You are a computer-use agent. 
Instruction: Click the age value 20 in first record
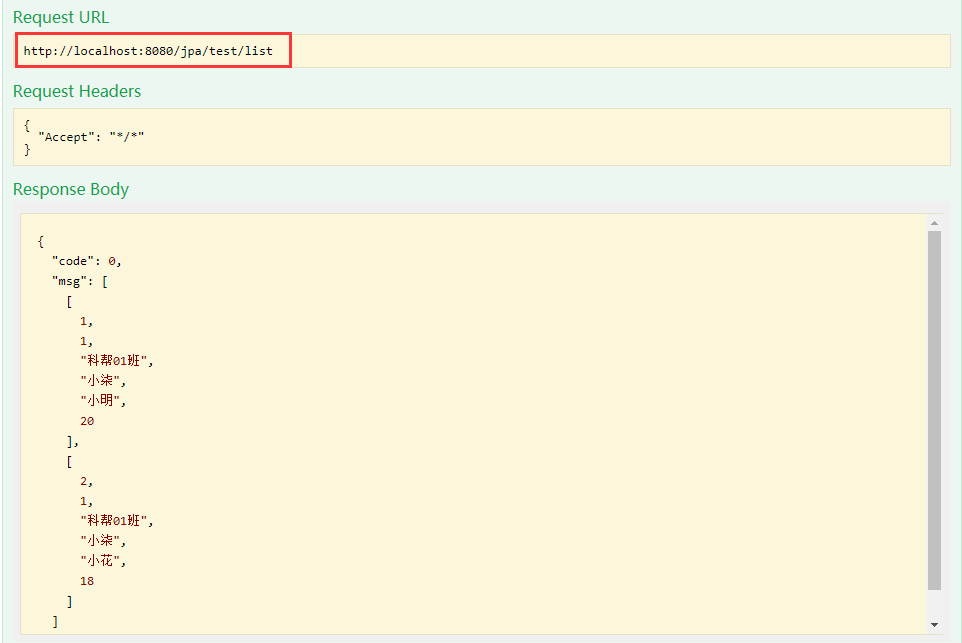[x=87, y=420]
